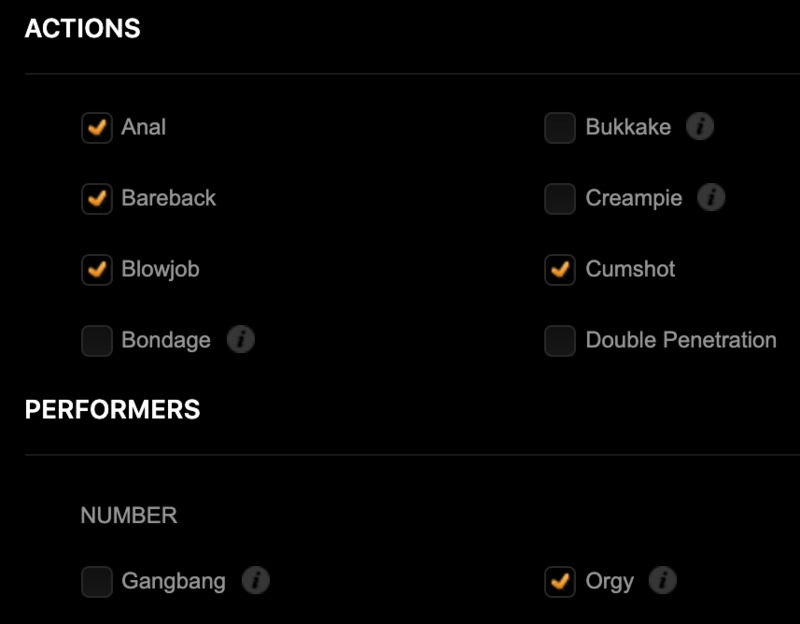Enable the Bondage checkbox

click(97, 340)
